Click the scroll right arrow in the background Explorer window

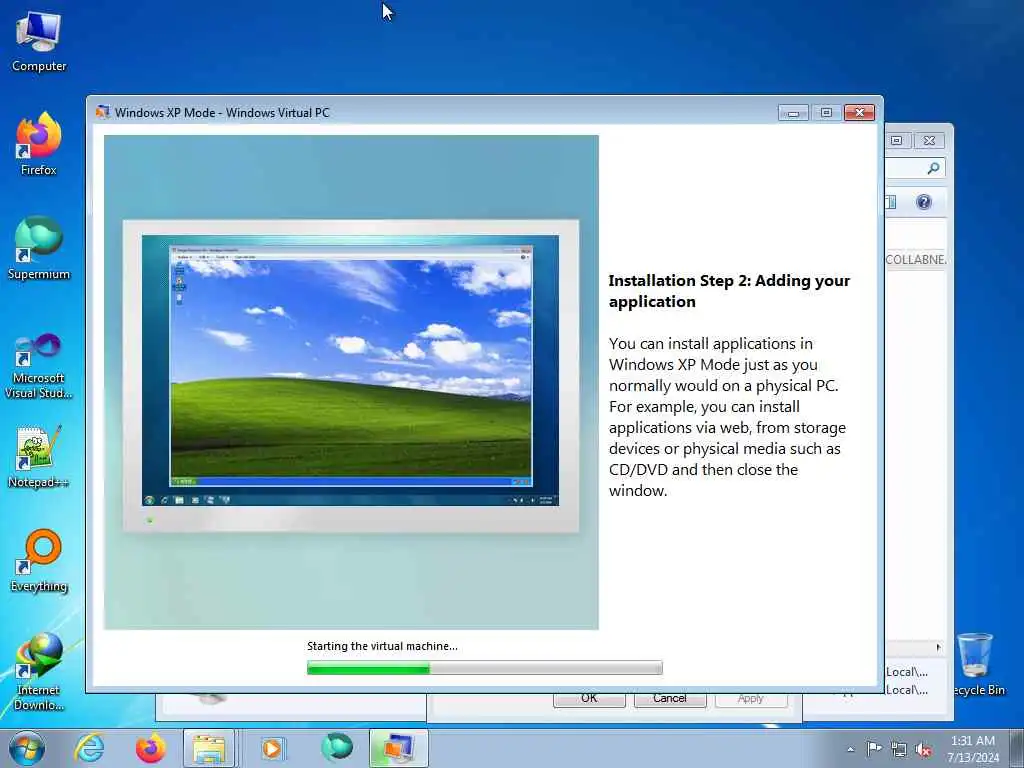pos(938,647)
